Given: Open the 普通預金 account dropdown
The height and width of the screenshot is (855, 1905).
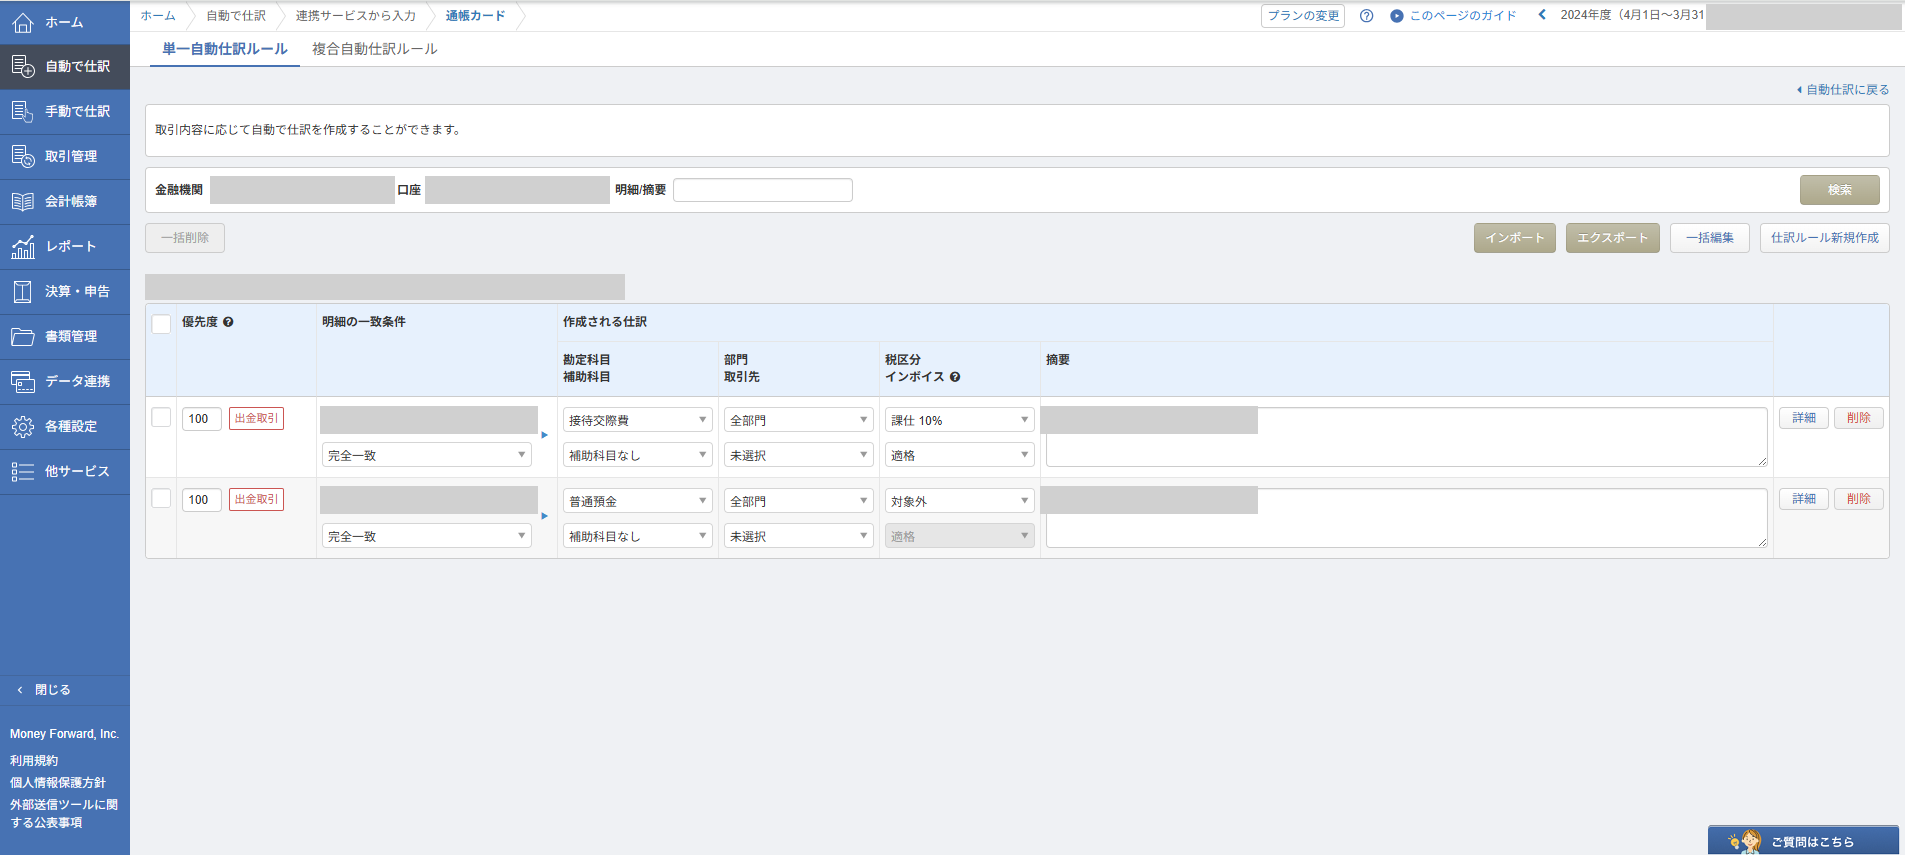Looking at the screenshot, I should click(638, 501).
